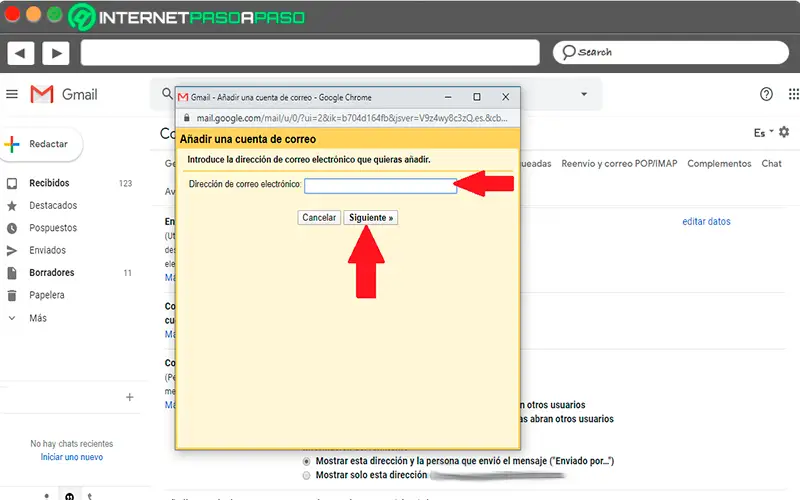Click the Dirección de correo electrónico input field
Image resolution: width=800 pixels, height=500 pixels.
(381, 186)
